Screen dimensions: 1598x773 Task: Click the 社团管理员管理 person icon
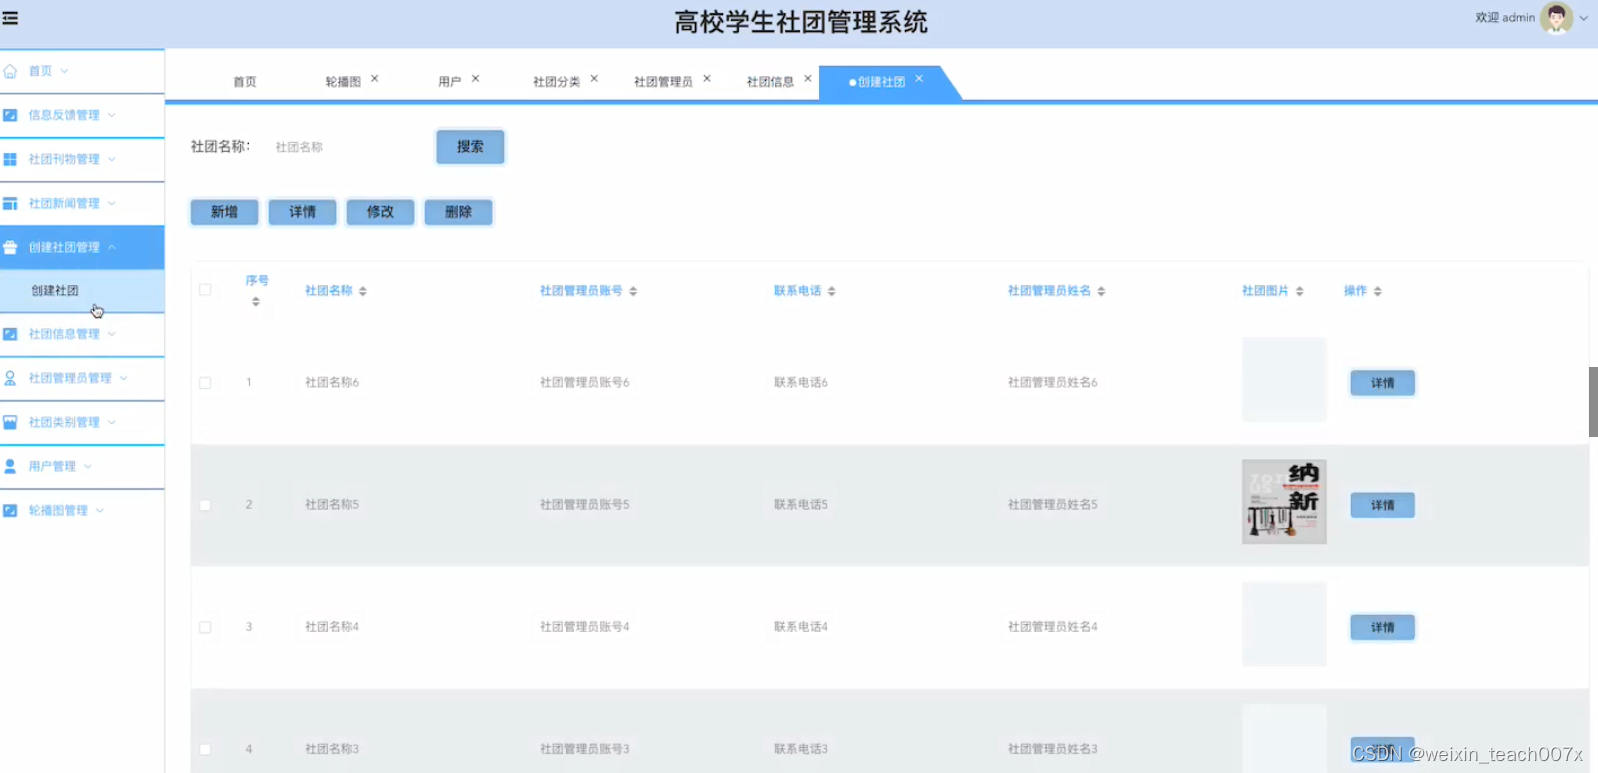click(10, 378)
